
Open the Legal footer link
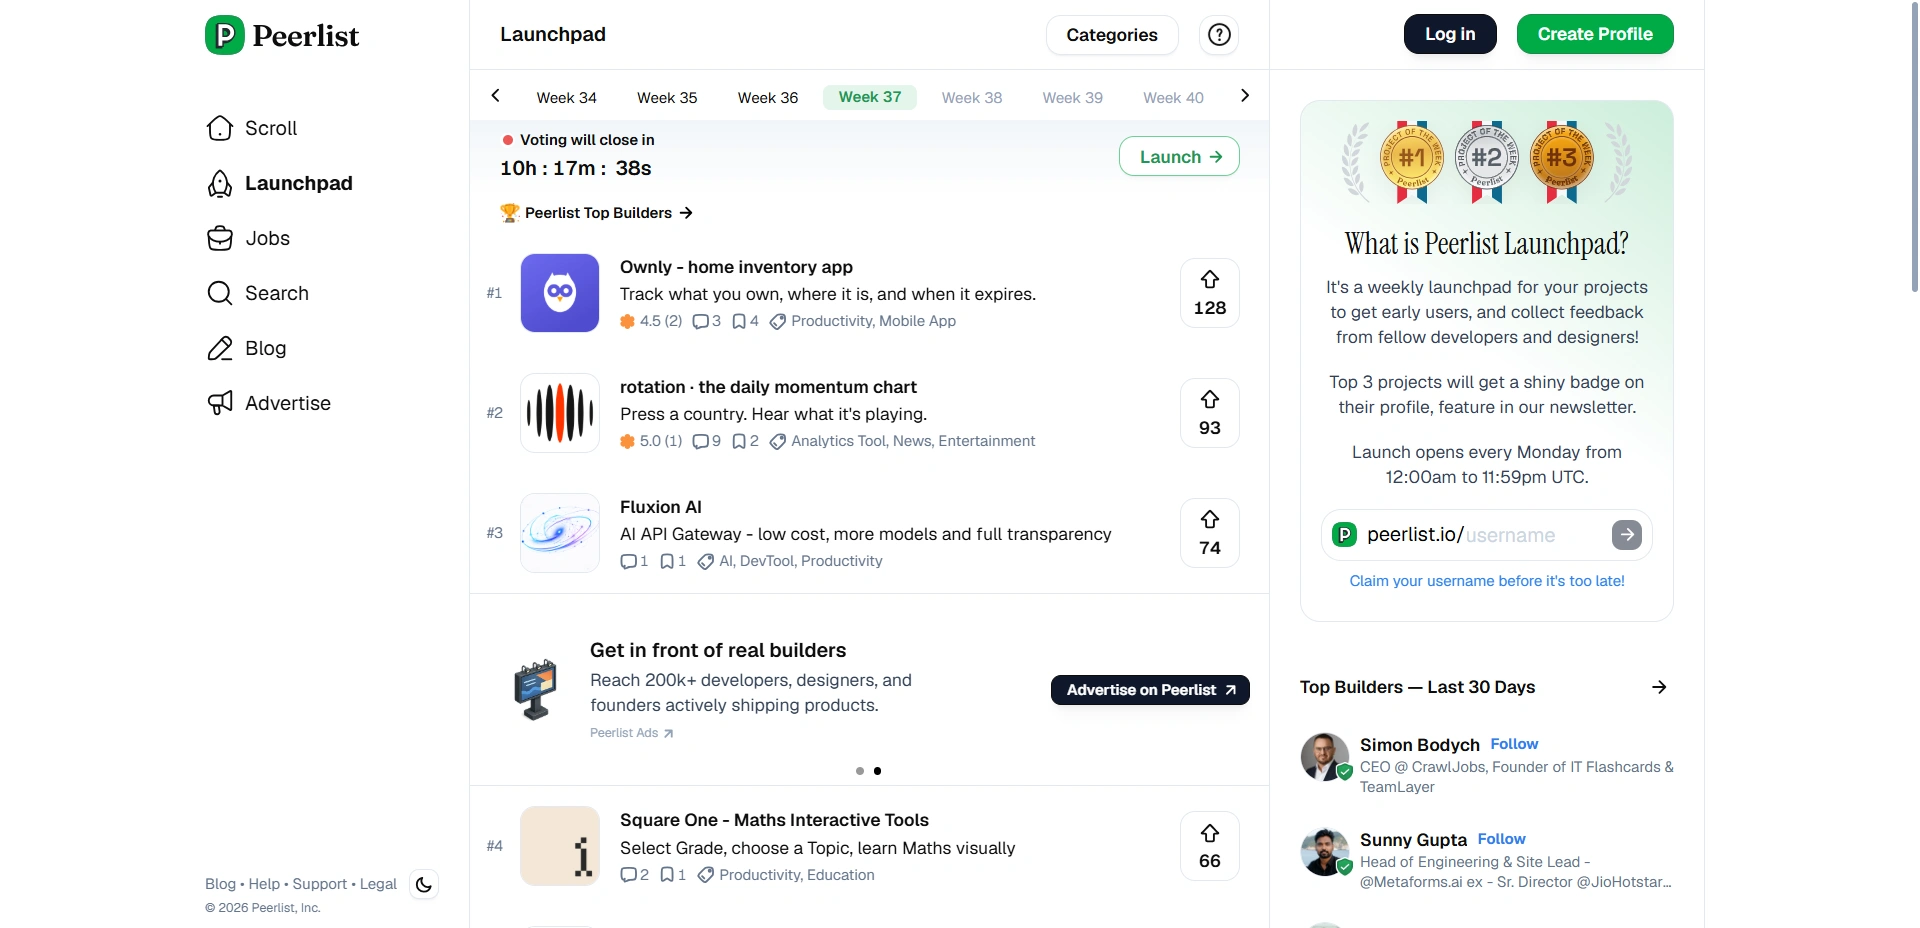coord(378,884)
